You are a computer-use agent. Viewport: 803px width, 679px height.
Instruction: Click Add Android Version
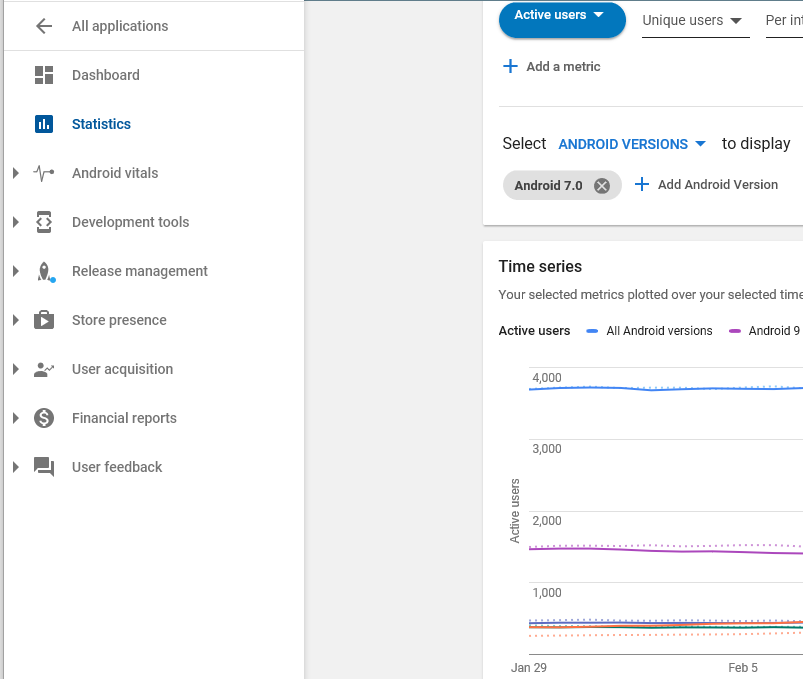pos(706,185)
